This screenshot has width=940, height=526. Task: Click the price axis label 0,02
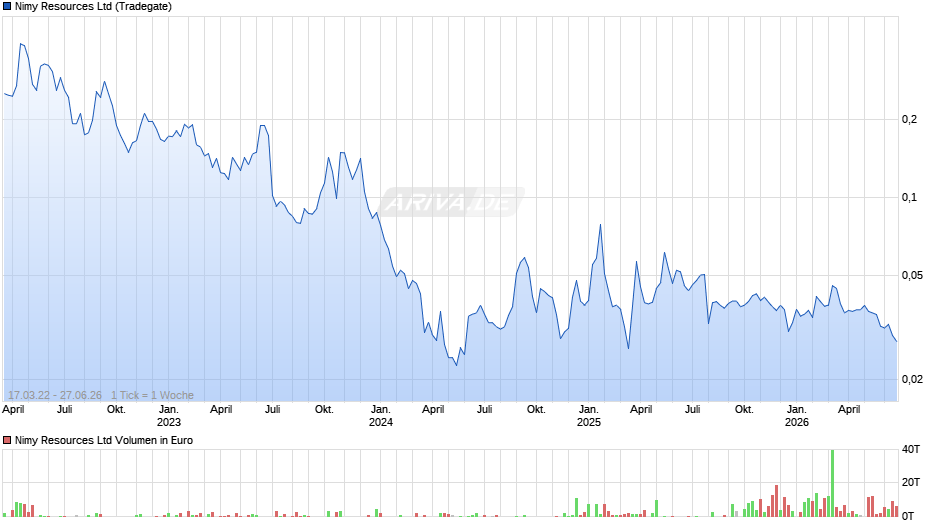pyautogui.click(x=912, y=380)
